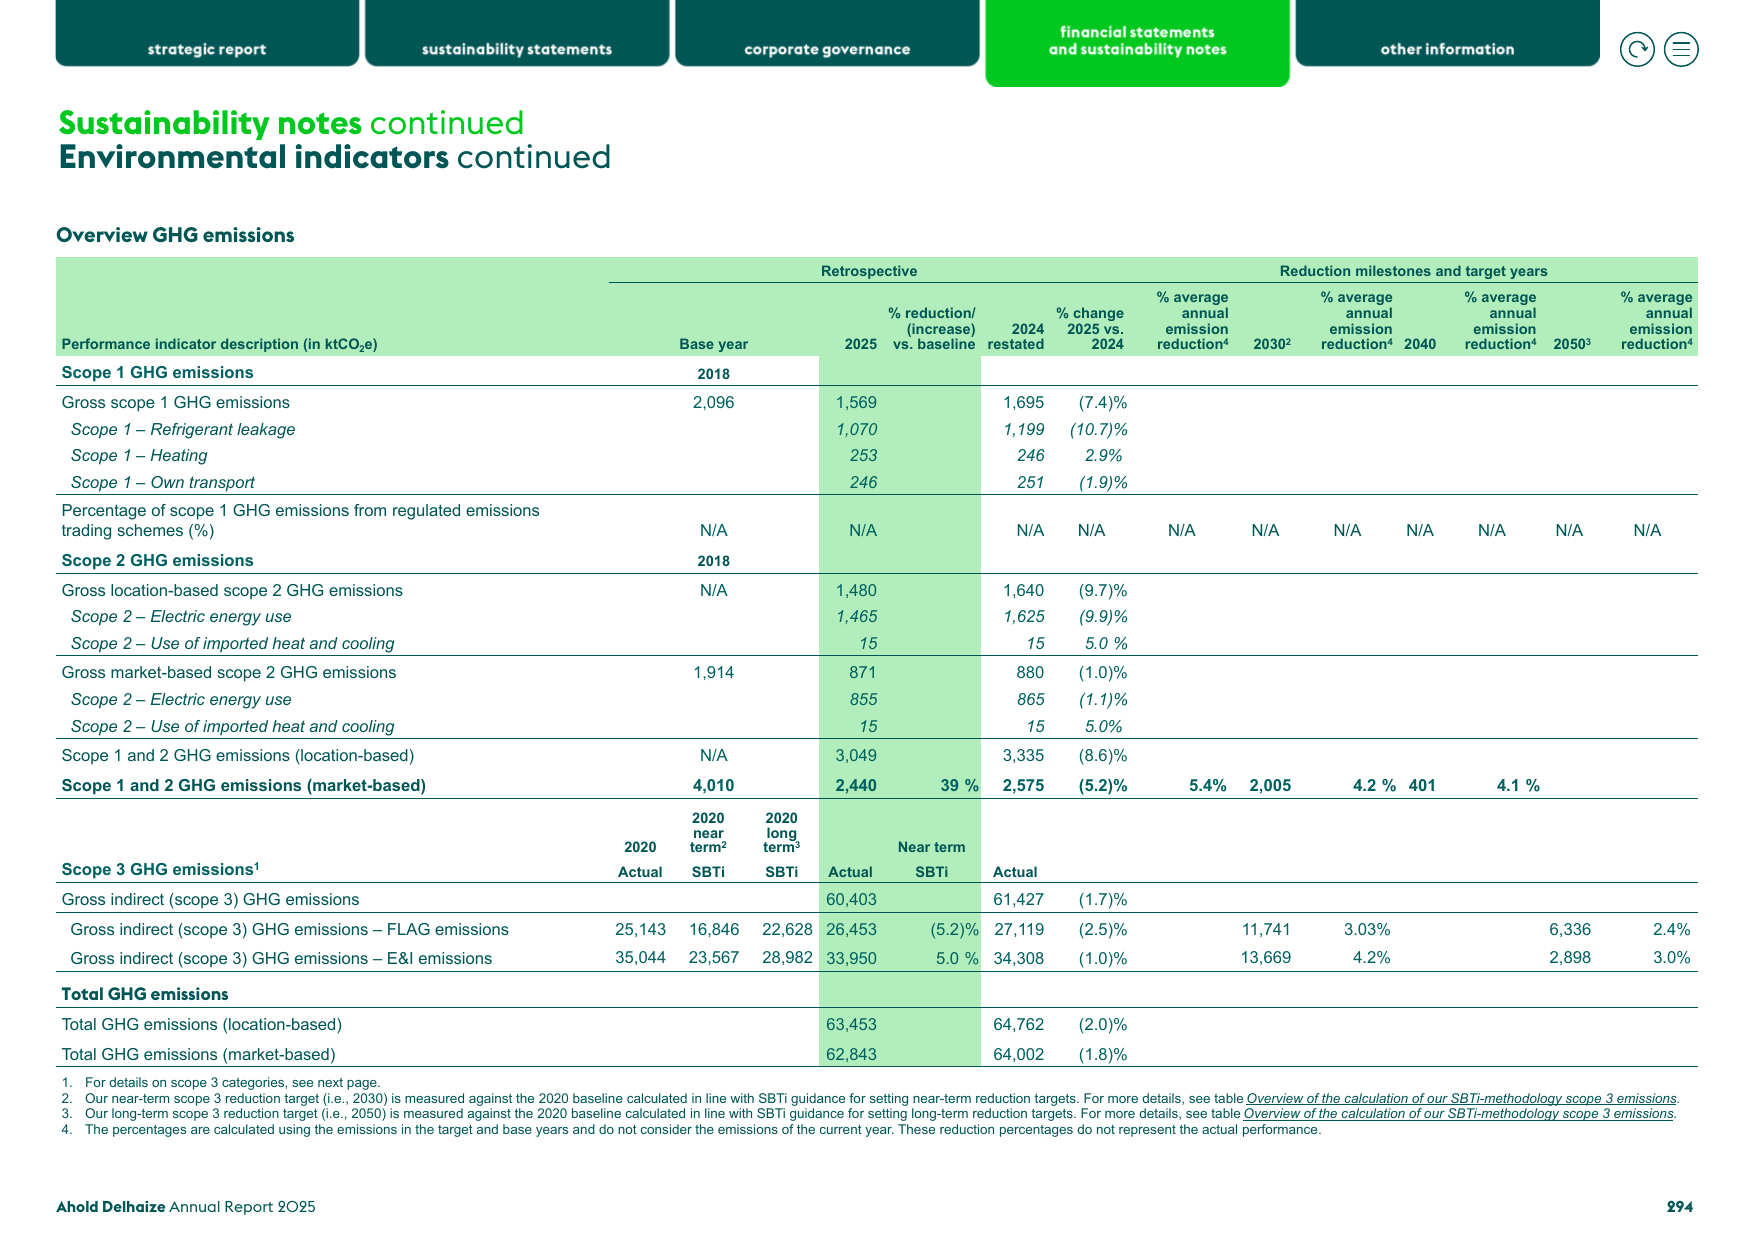Open the hamburger menu icon
The width and height of the screenshot is (1755, 1245).
pyautogui.click(x=1681, y=49)
